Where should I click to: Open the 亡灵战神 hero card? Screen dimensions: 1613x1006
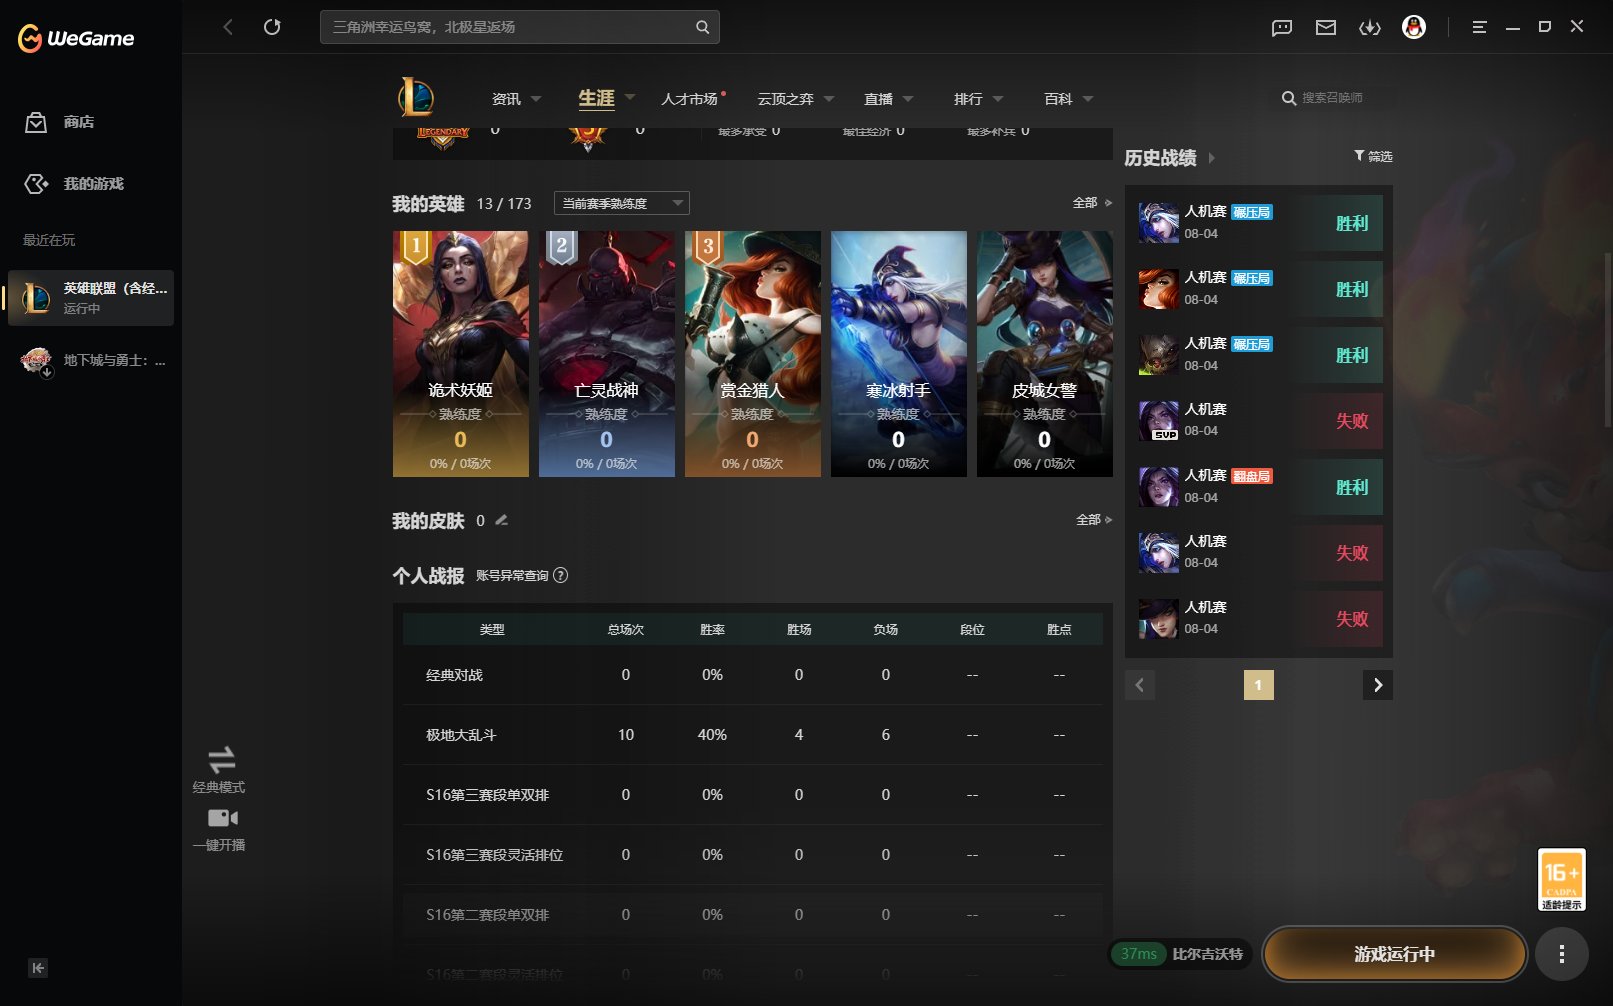click(607, 354)
